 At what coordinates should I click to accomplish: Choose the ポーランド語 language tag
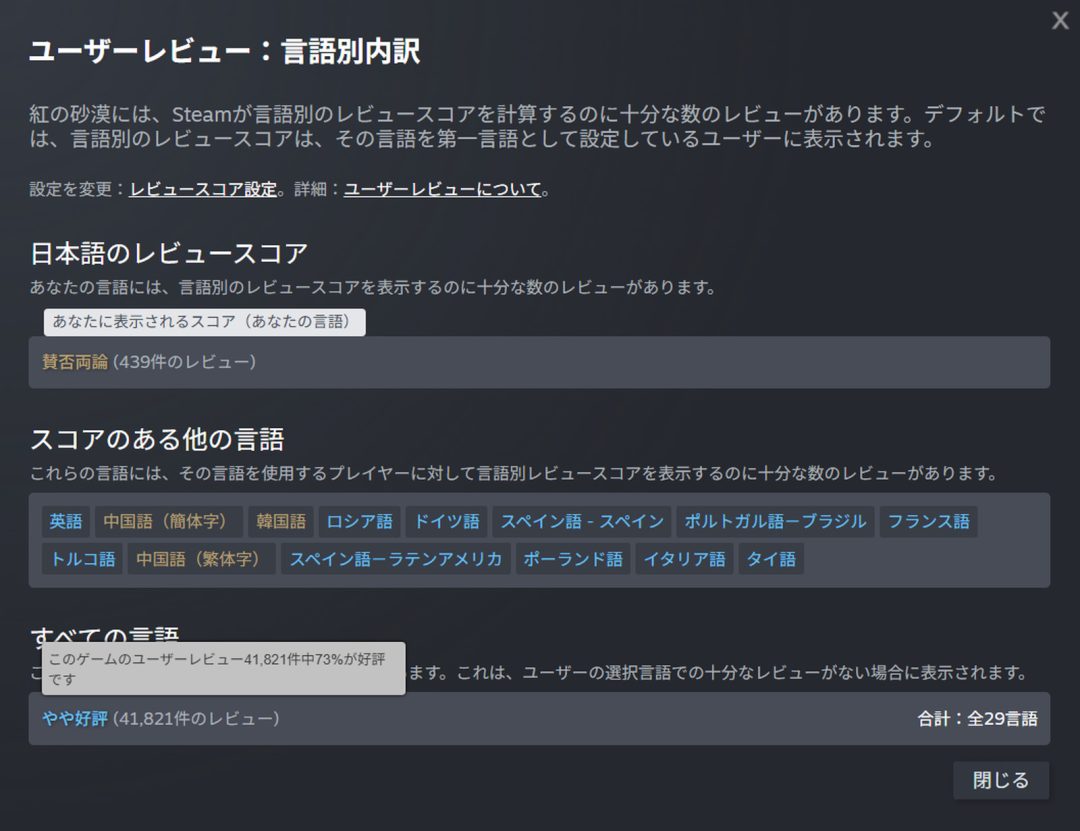point(573,559)
